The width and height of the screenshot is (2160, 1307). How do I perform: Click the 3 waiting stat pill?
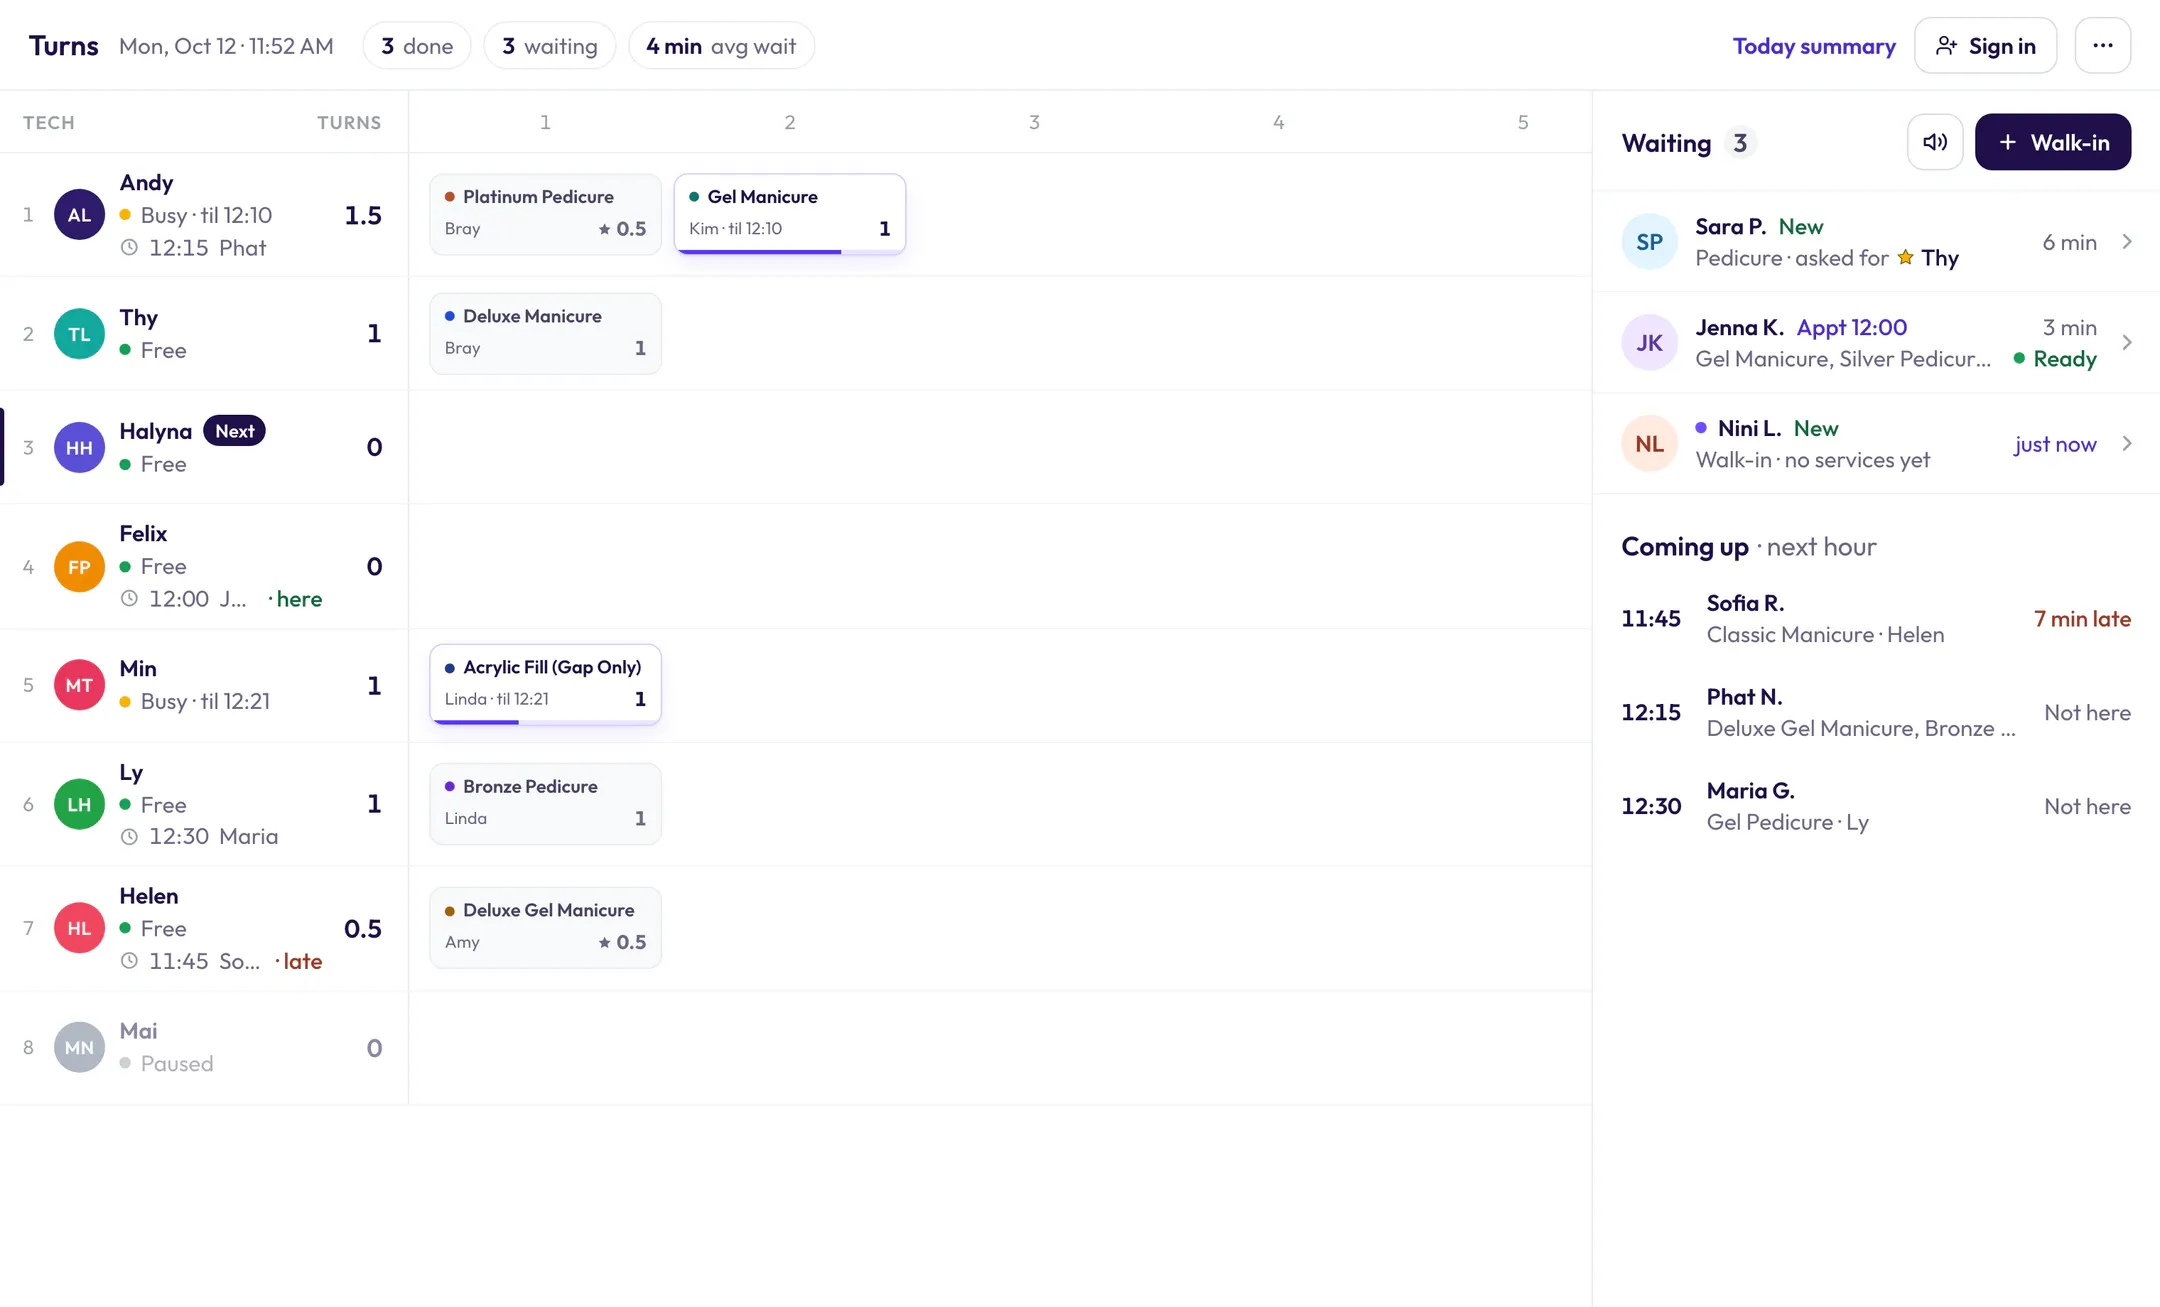tap(550, 46)
